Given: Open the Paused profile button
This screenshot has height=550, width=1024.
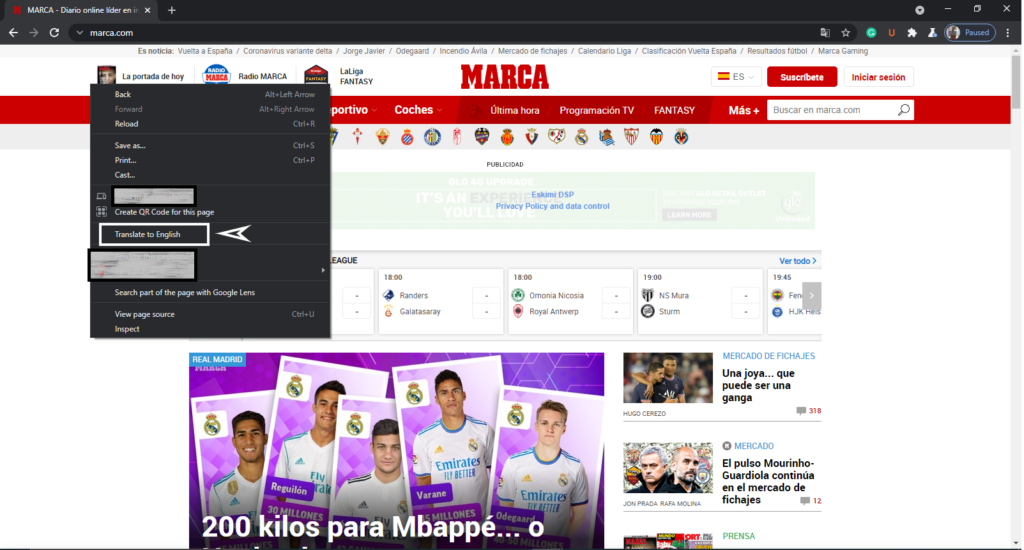Looking at the screenshot, I should pyautogui.click(x=970, y=33).
